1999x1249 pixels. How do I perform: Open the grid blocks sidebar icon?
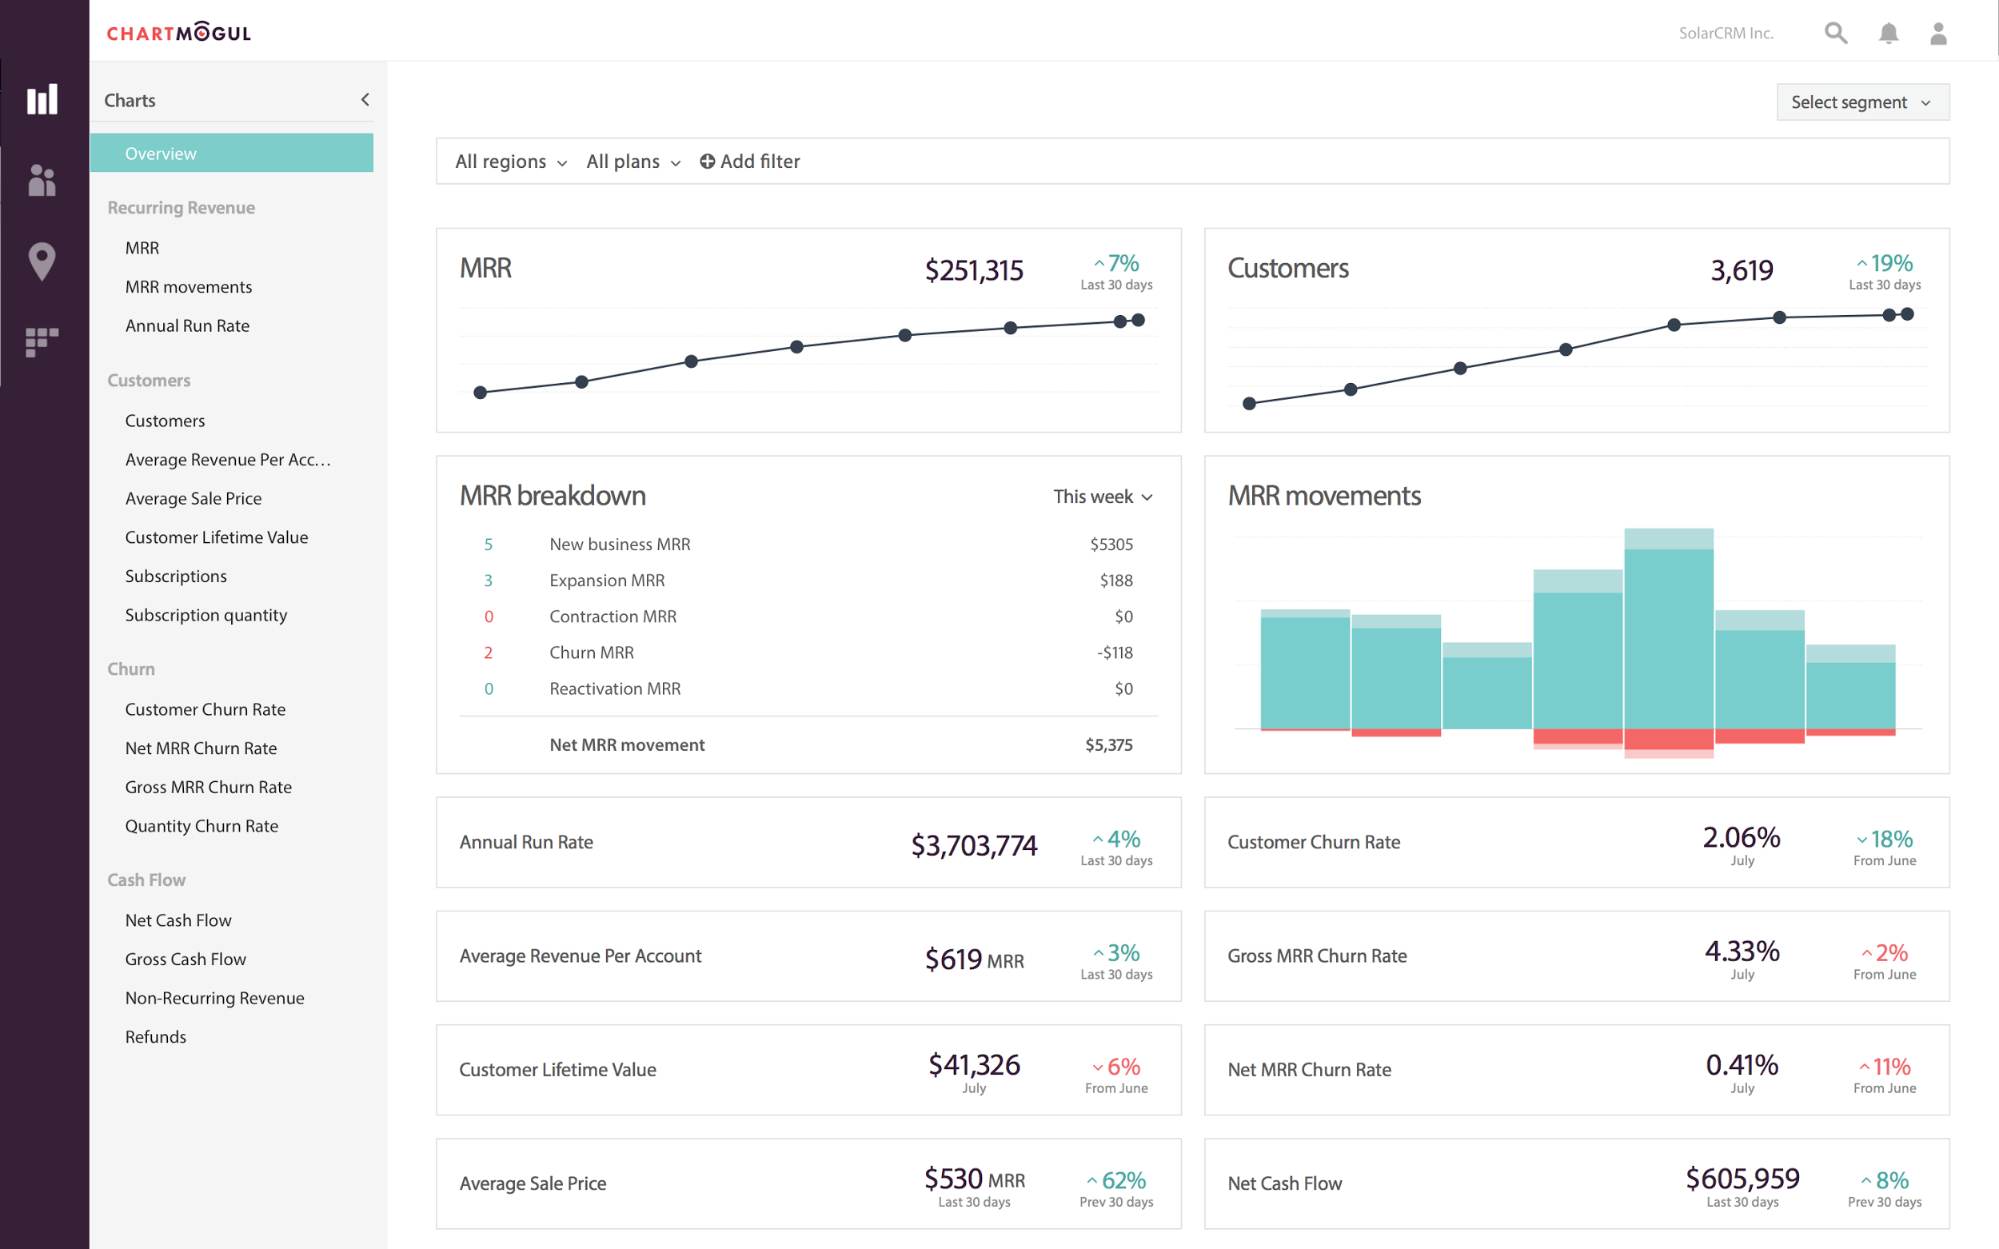[42, 342]
